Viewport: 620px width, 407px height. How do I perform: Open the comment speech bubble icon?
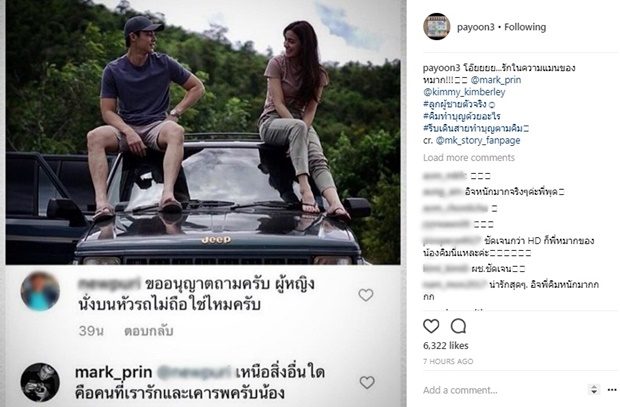(458, 326)
